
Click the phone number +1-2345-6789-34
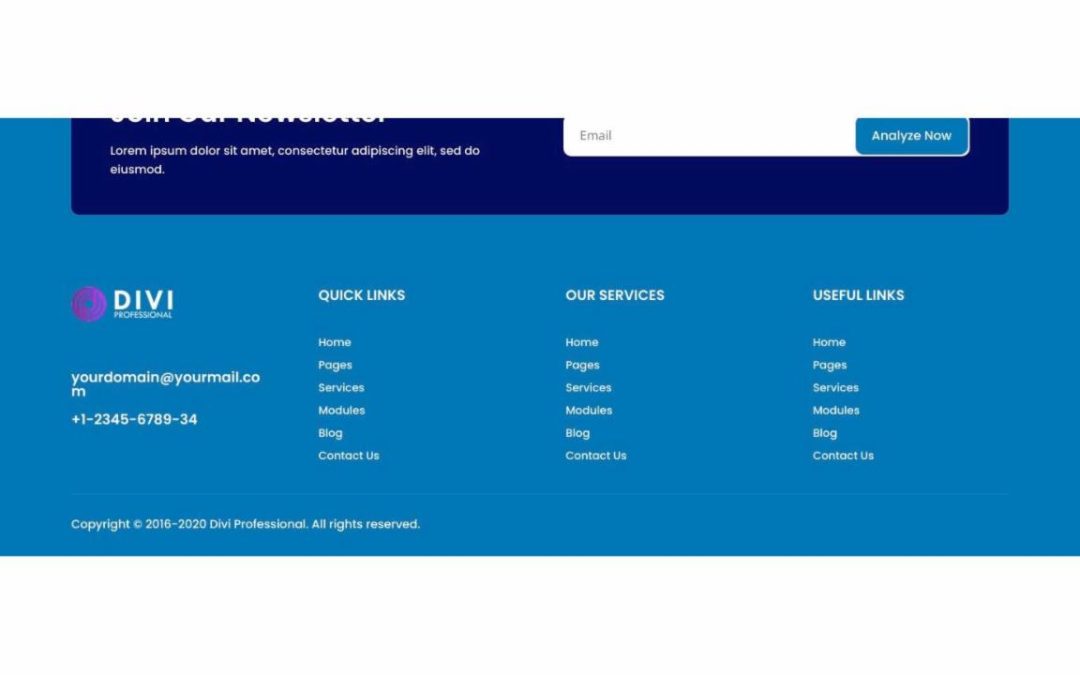point(134,419)
